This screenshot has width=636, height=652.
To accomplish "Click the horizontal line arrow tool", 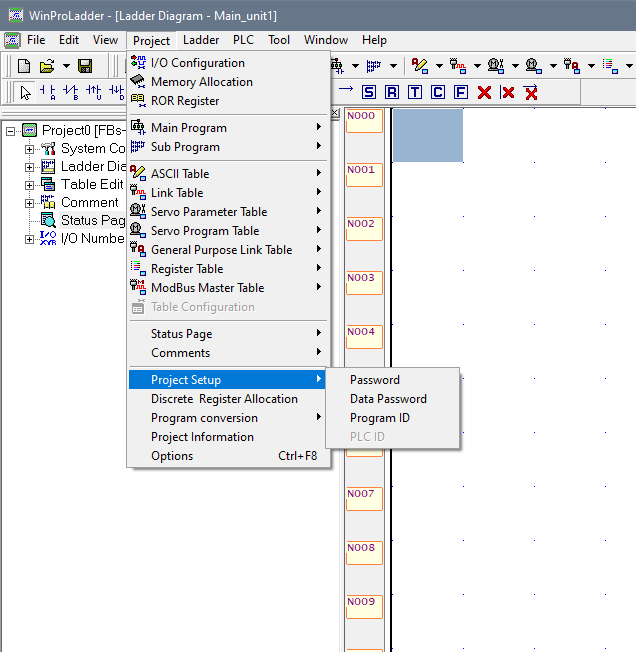I will pyautogui.click(x=346, y=89).
